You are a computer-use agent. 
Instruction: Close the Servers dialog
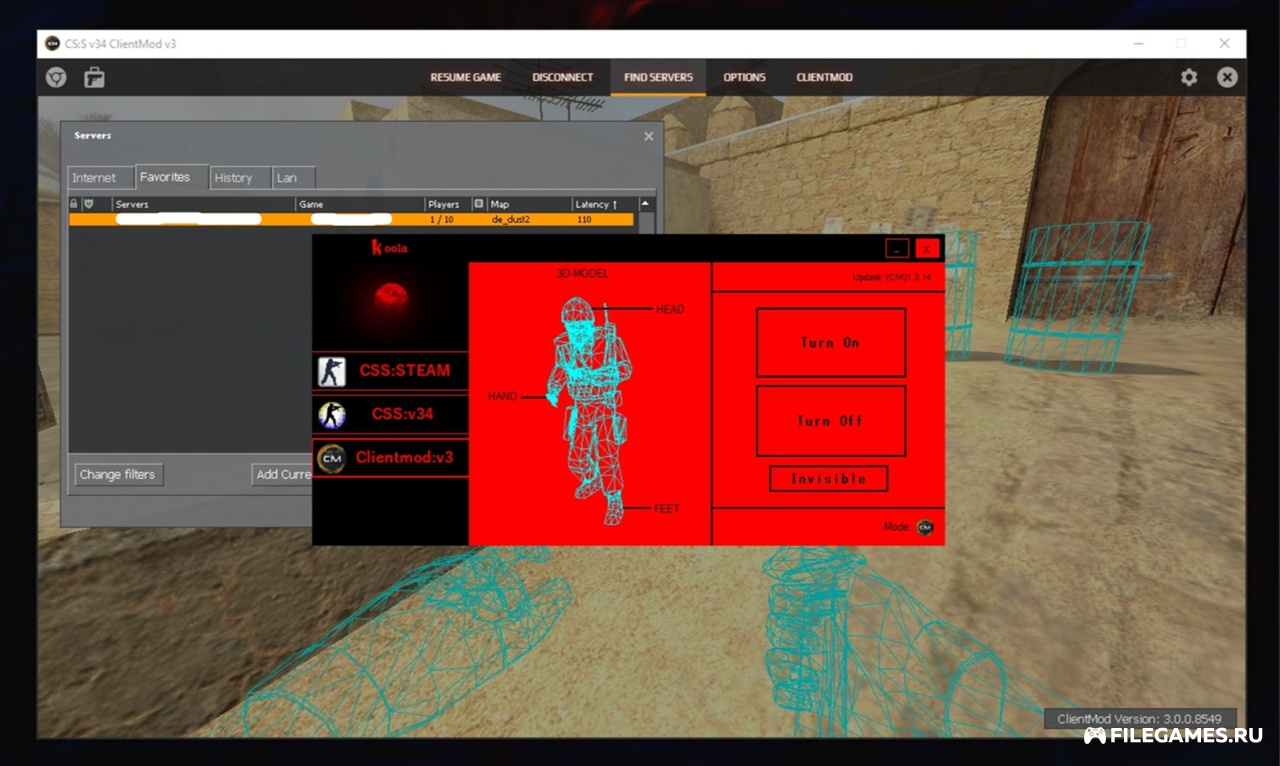648,136
